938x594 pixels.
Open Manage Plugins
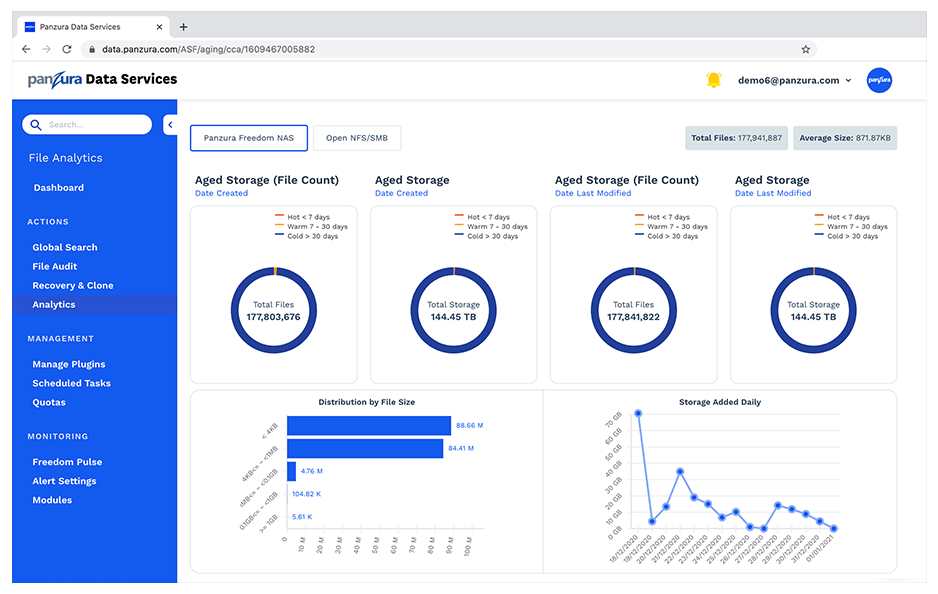(69, 364)
